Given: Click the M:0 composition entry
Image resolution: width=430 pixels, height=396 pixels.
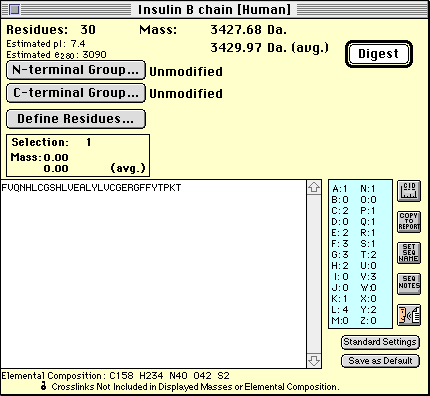Looking at the screenshot, I should pyautogui.click(x=340, y=321).
